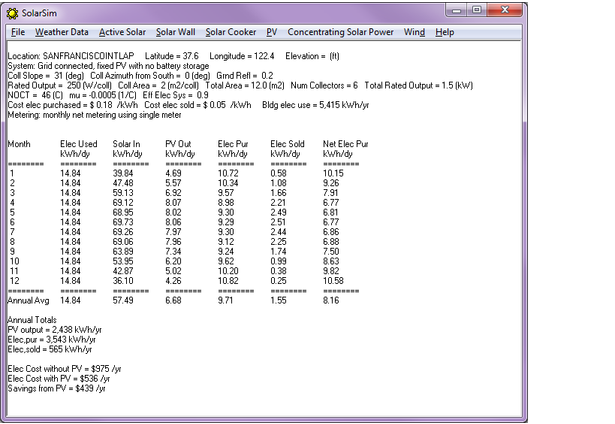Click Solar In value 69.12 for month 4
The image size is (615, 424).
123,203
